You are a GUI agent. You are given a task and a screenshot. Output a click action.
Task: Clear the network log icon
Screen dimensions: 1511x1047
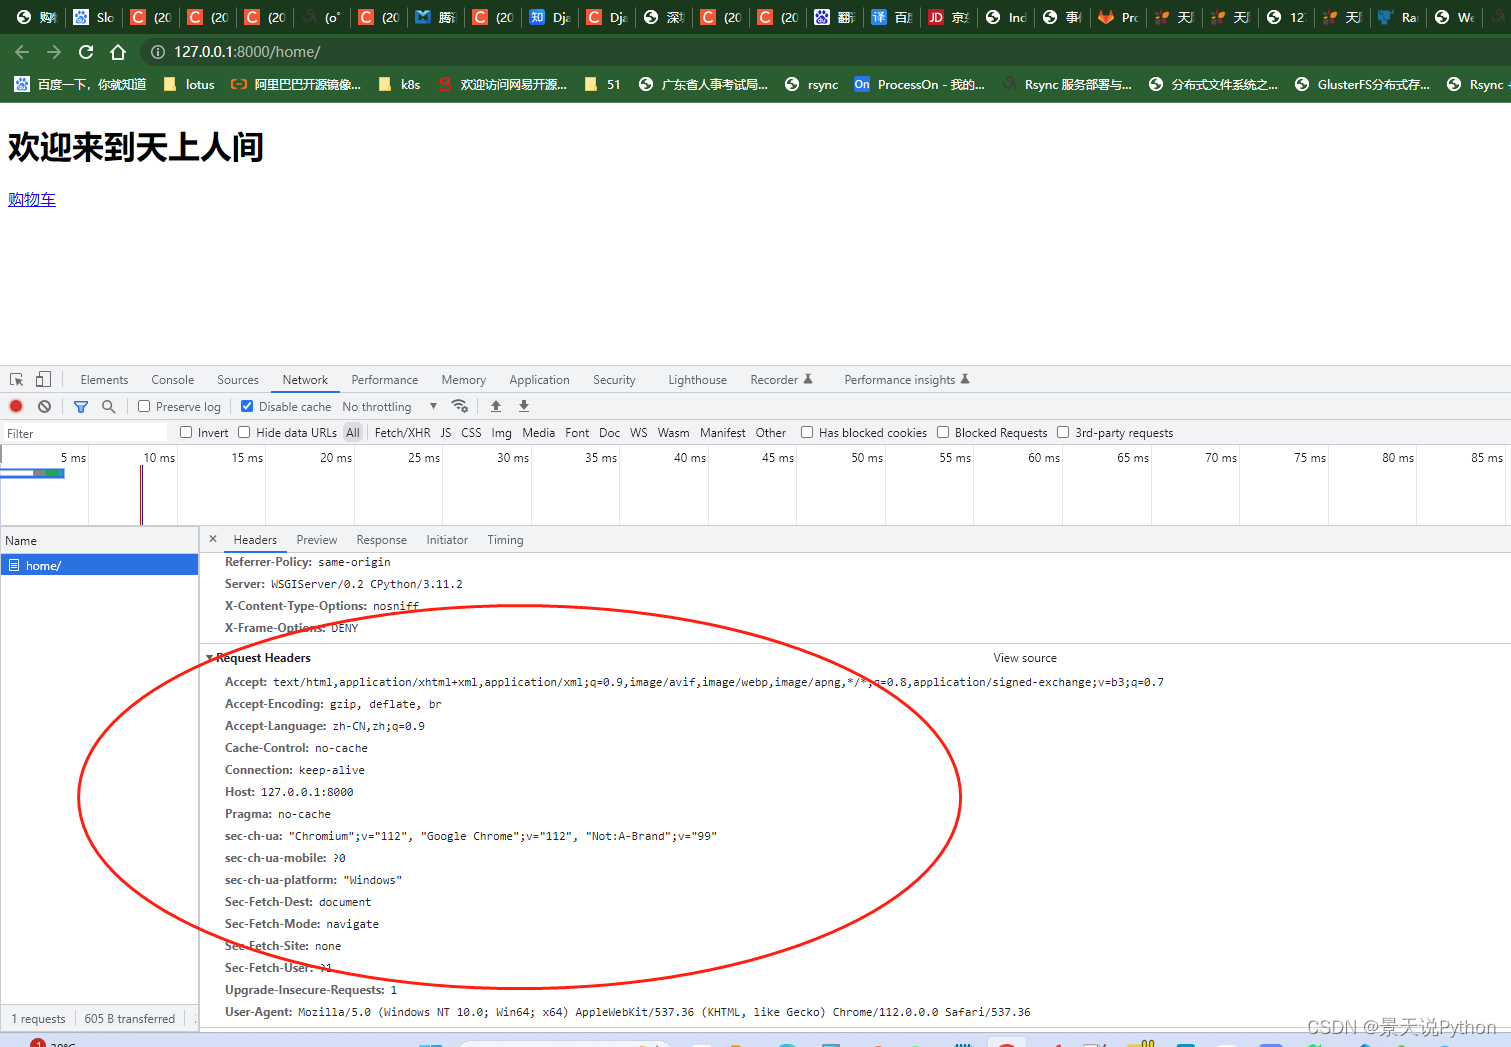(x=44, y=406)
